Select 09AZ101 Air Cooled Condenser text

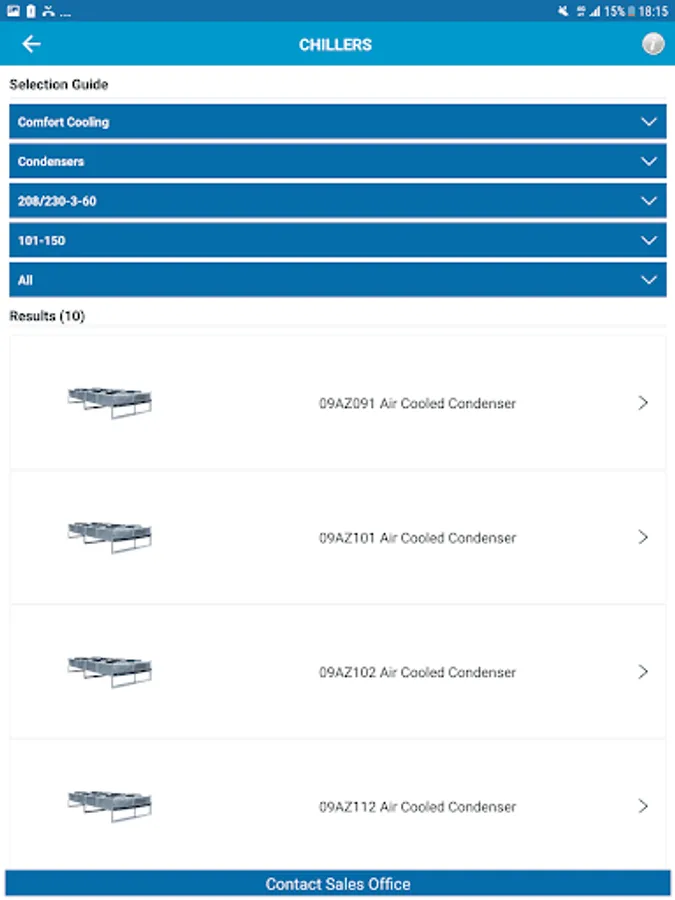pyautogui.click(x=417, y=538)
